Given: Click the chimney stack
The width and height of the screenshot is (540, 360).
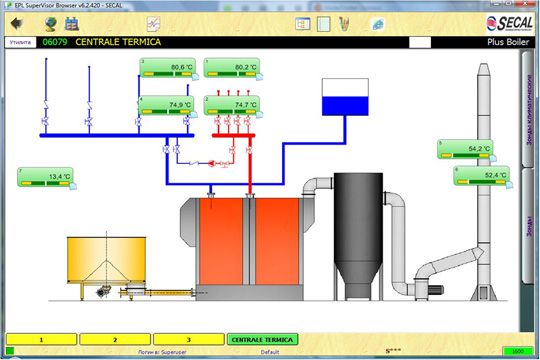Looking at the screenshot, I should 484,182.
